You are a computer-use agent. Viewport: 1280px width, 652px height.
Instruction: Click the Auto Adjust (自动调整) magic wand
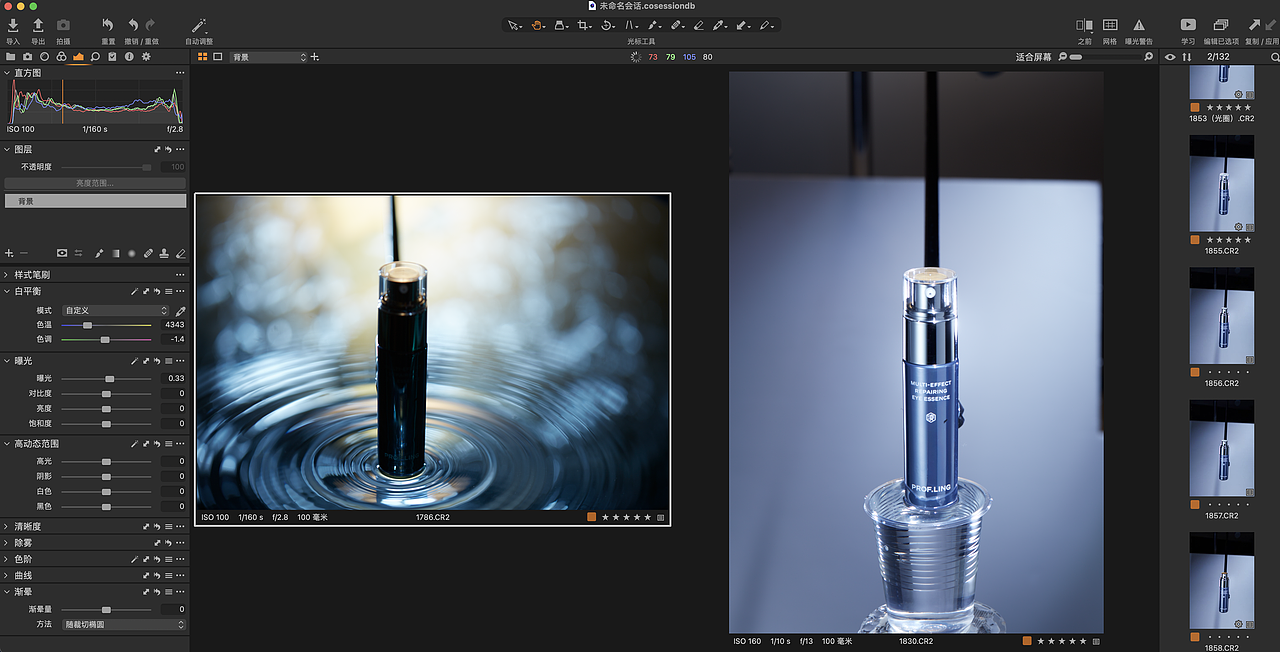tap(198, 25)
